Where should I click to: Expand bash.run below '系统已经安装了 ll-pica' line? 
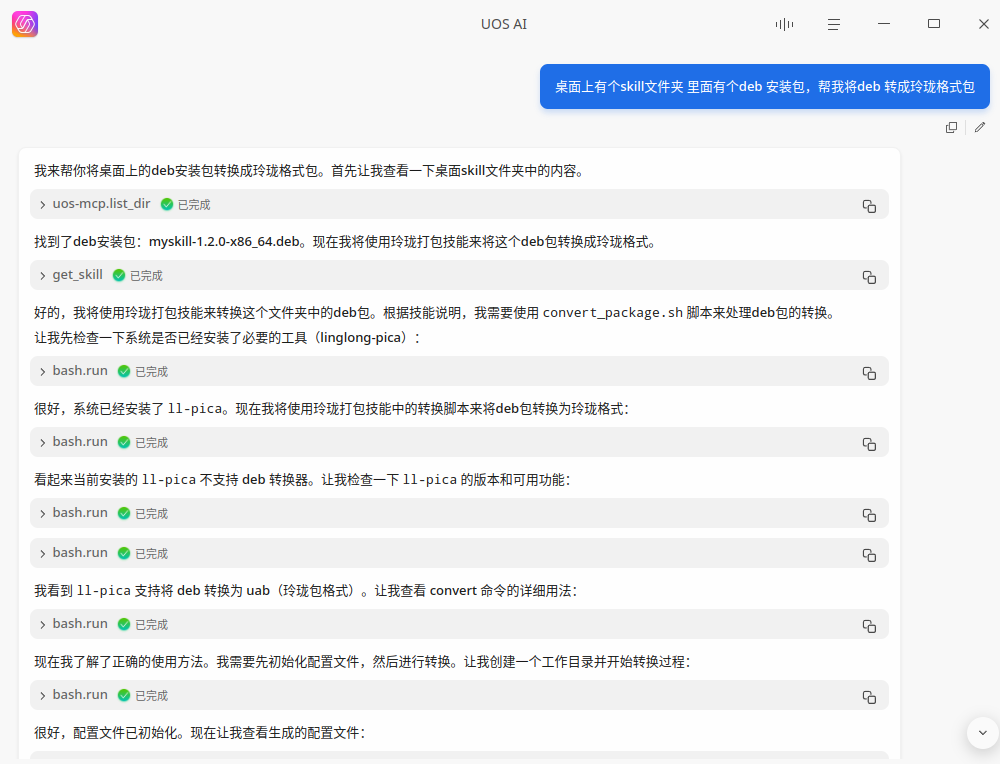43,443
